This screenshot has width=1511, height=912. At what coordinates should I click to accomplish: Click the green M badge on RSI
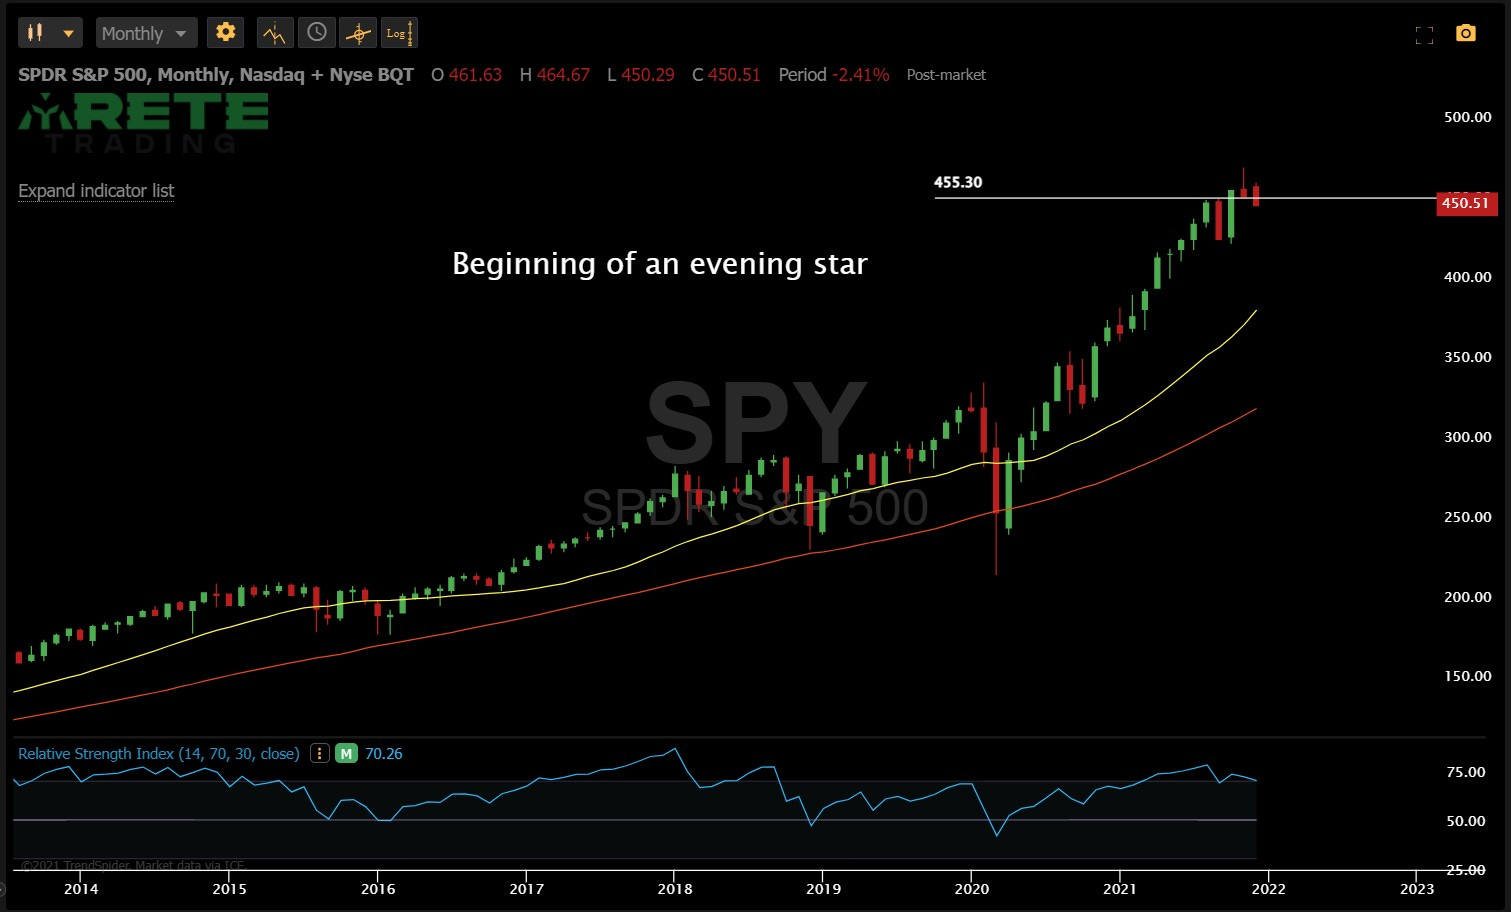(x=346, y=754)
